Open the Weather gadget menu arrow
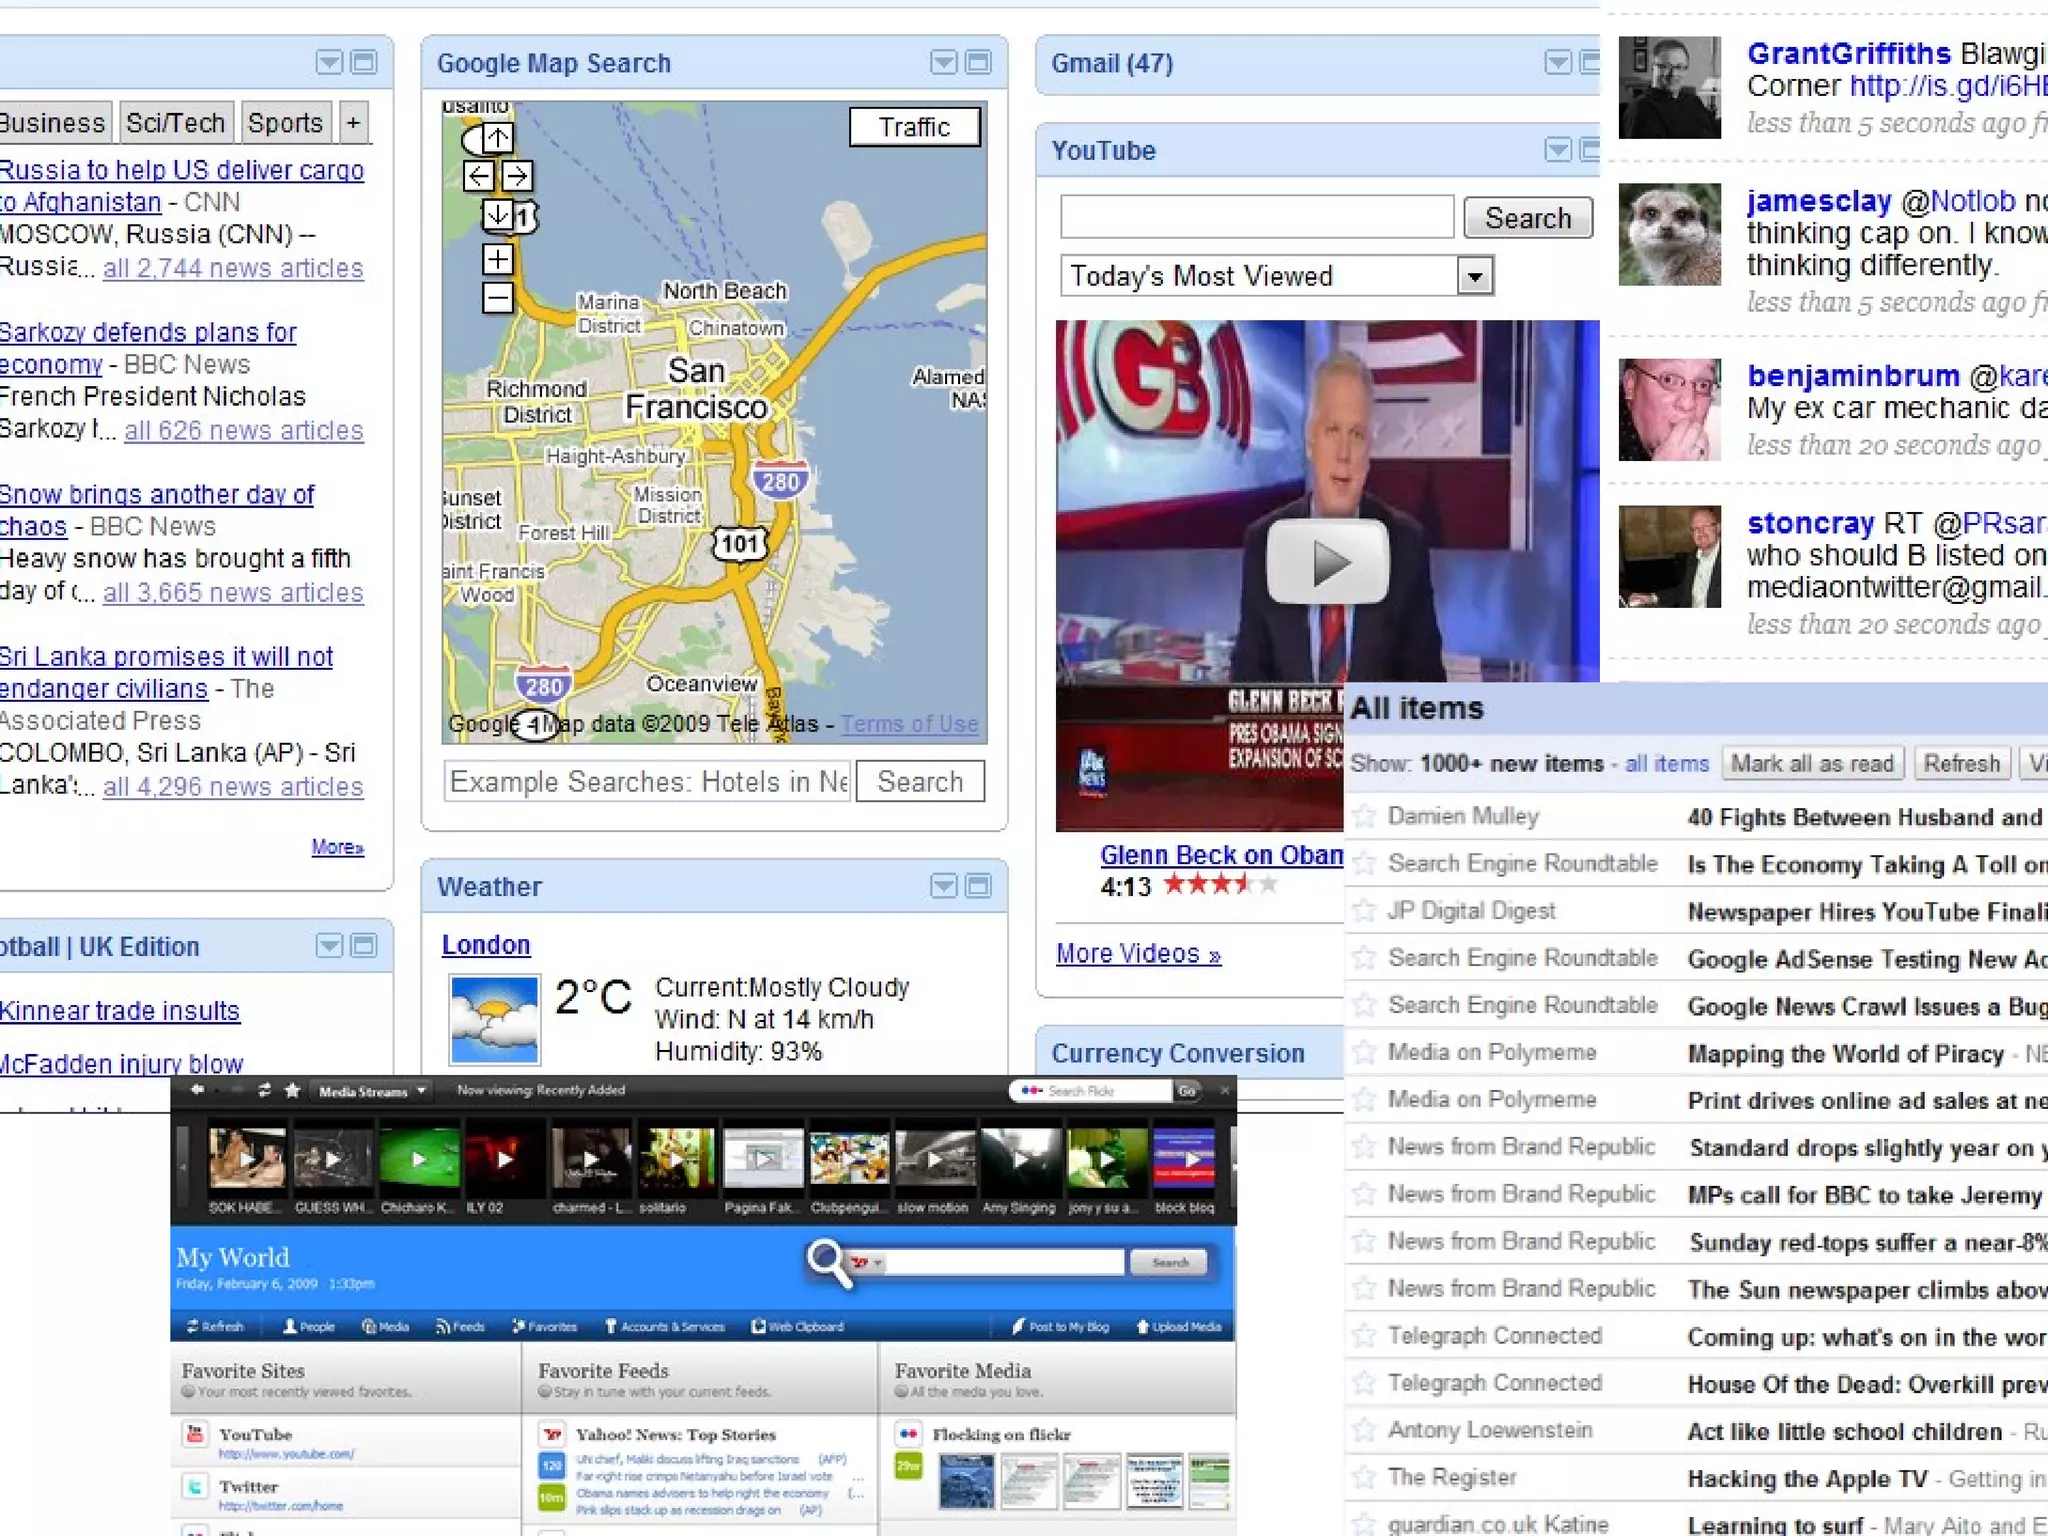 click(943, 886)
